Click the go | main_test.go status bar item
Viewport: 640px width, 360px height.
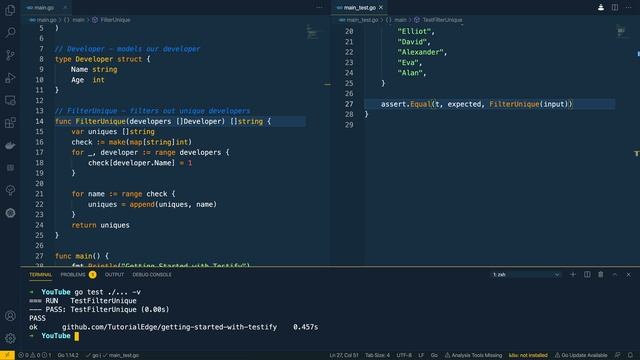[x=112, y=355]
